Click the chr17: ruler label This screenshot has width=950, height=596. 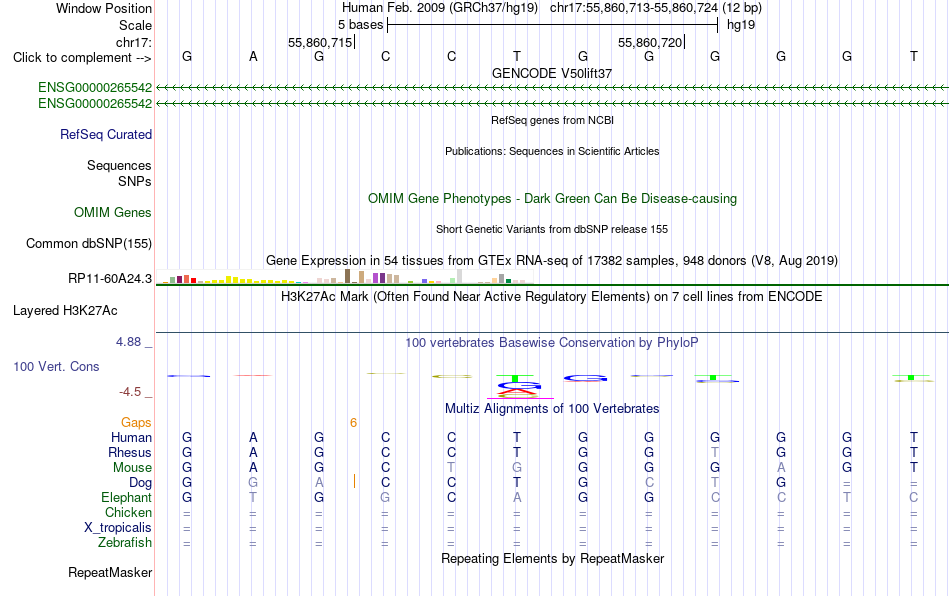[x=134, y=42]
